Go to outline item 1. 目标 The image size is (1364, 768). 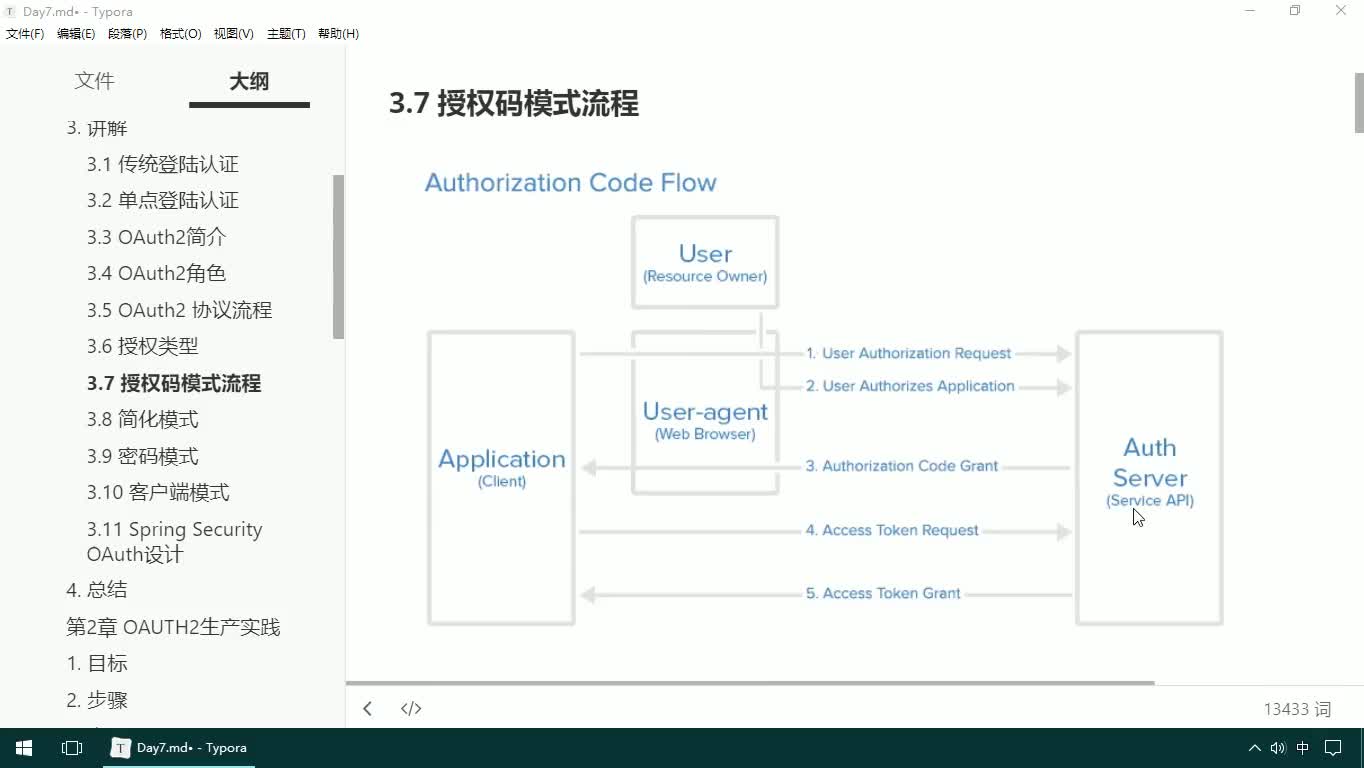[97, 663]
